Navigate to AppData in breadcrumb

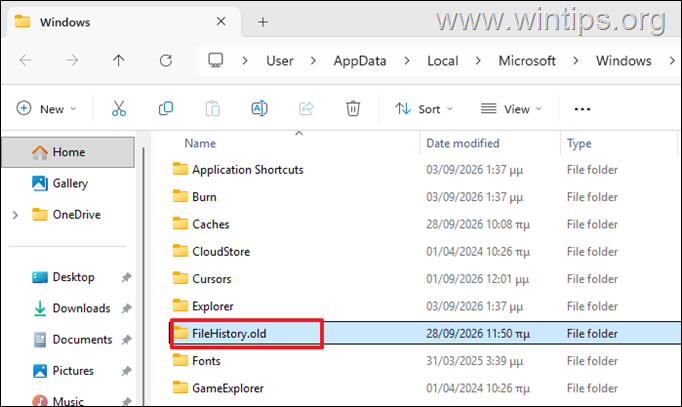pos(360,60)
